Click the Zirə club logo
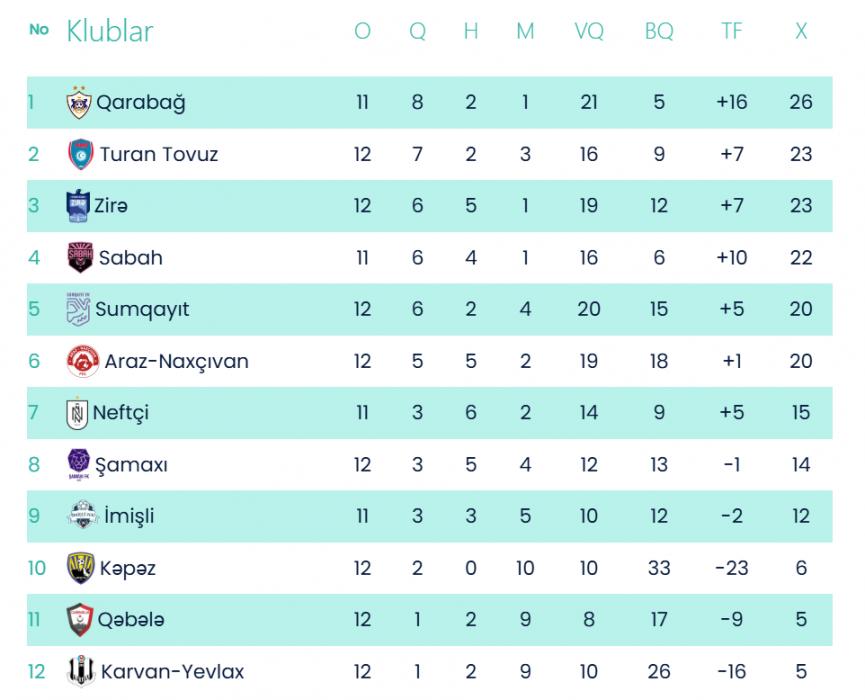 click(77, 205)
